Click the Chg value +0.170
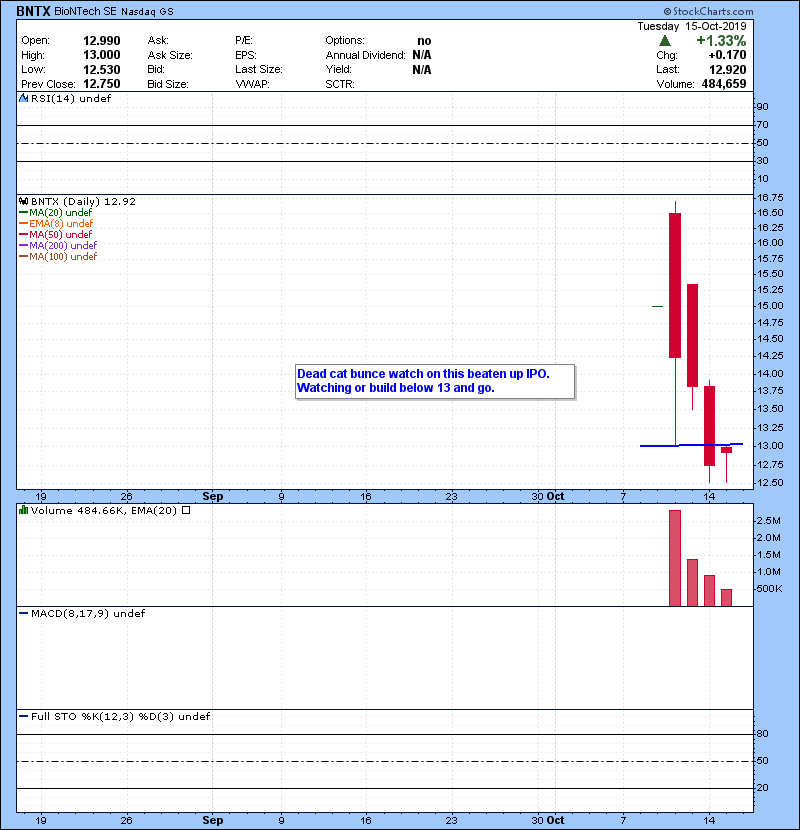Viewport: 800px width, 830px height. [x=727, y=55]
